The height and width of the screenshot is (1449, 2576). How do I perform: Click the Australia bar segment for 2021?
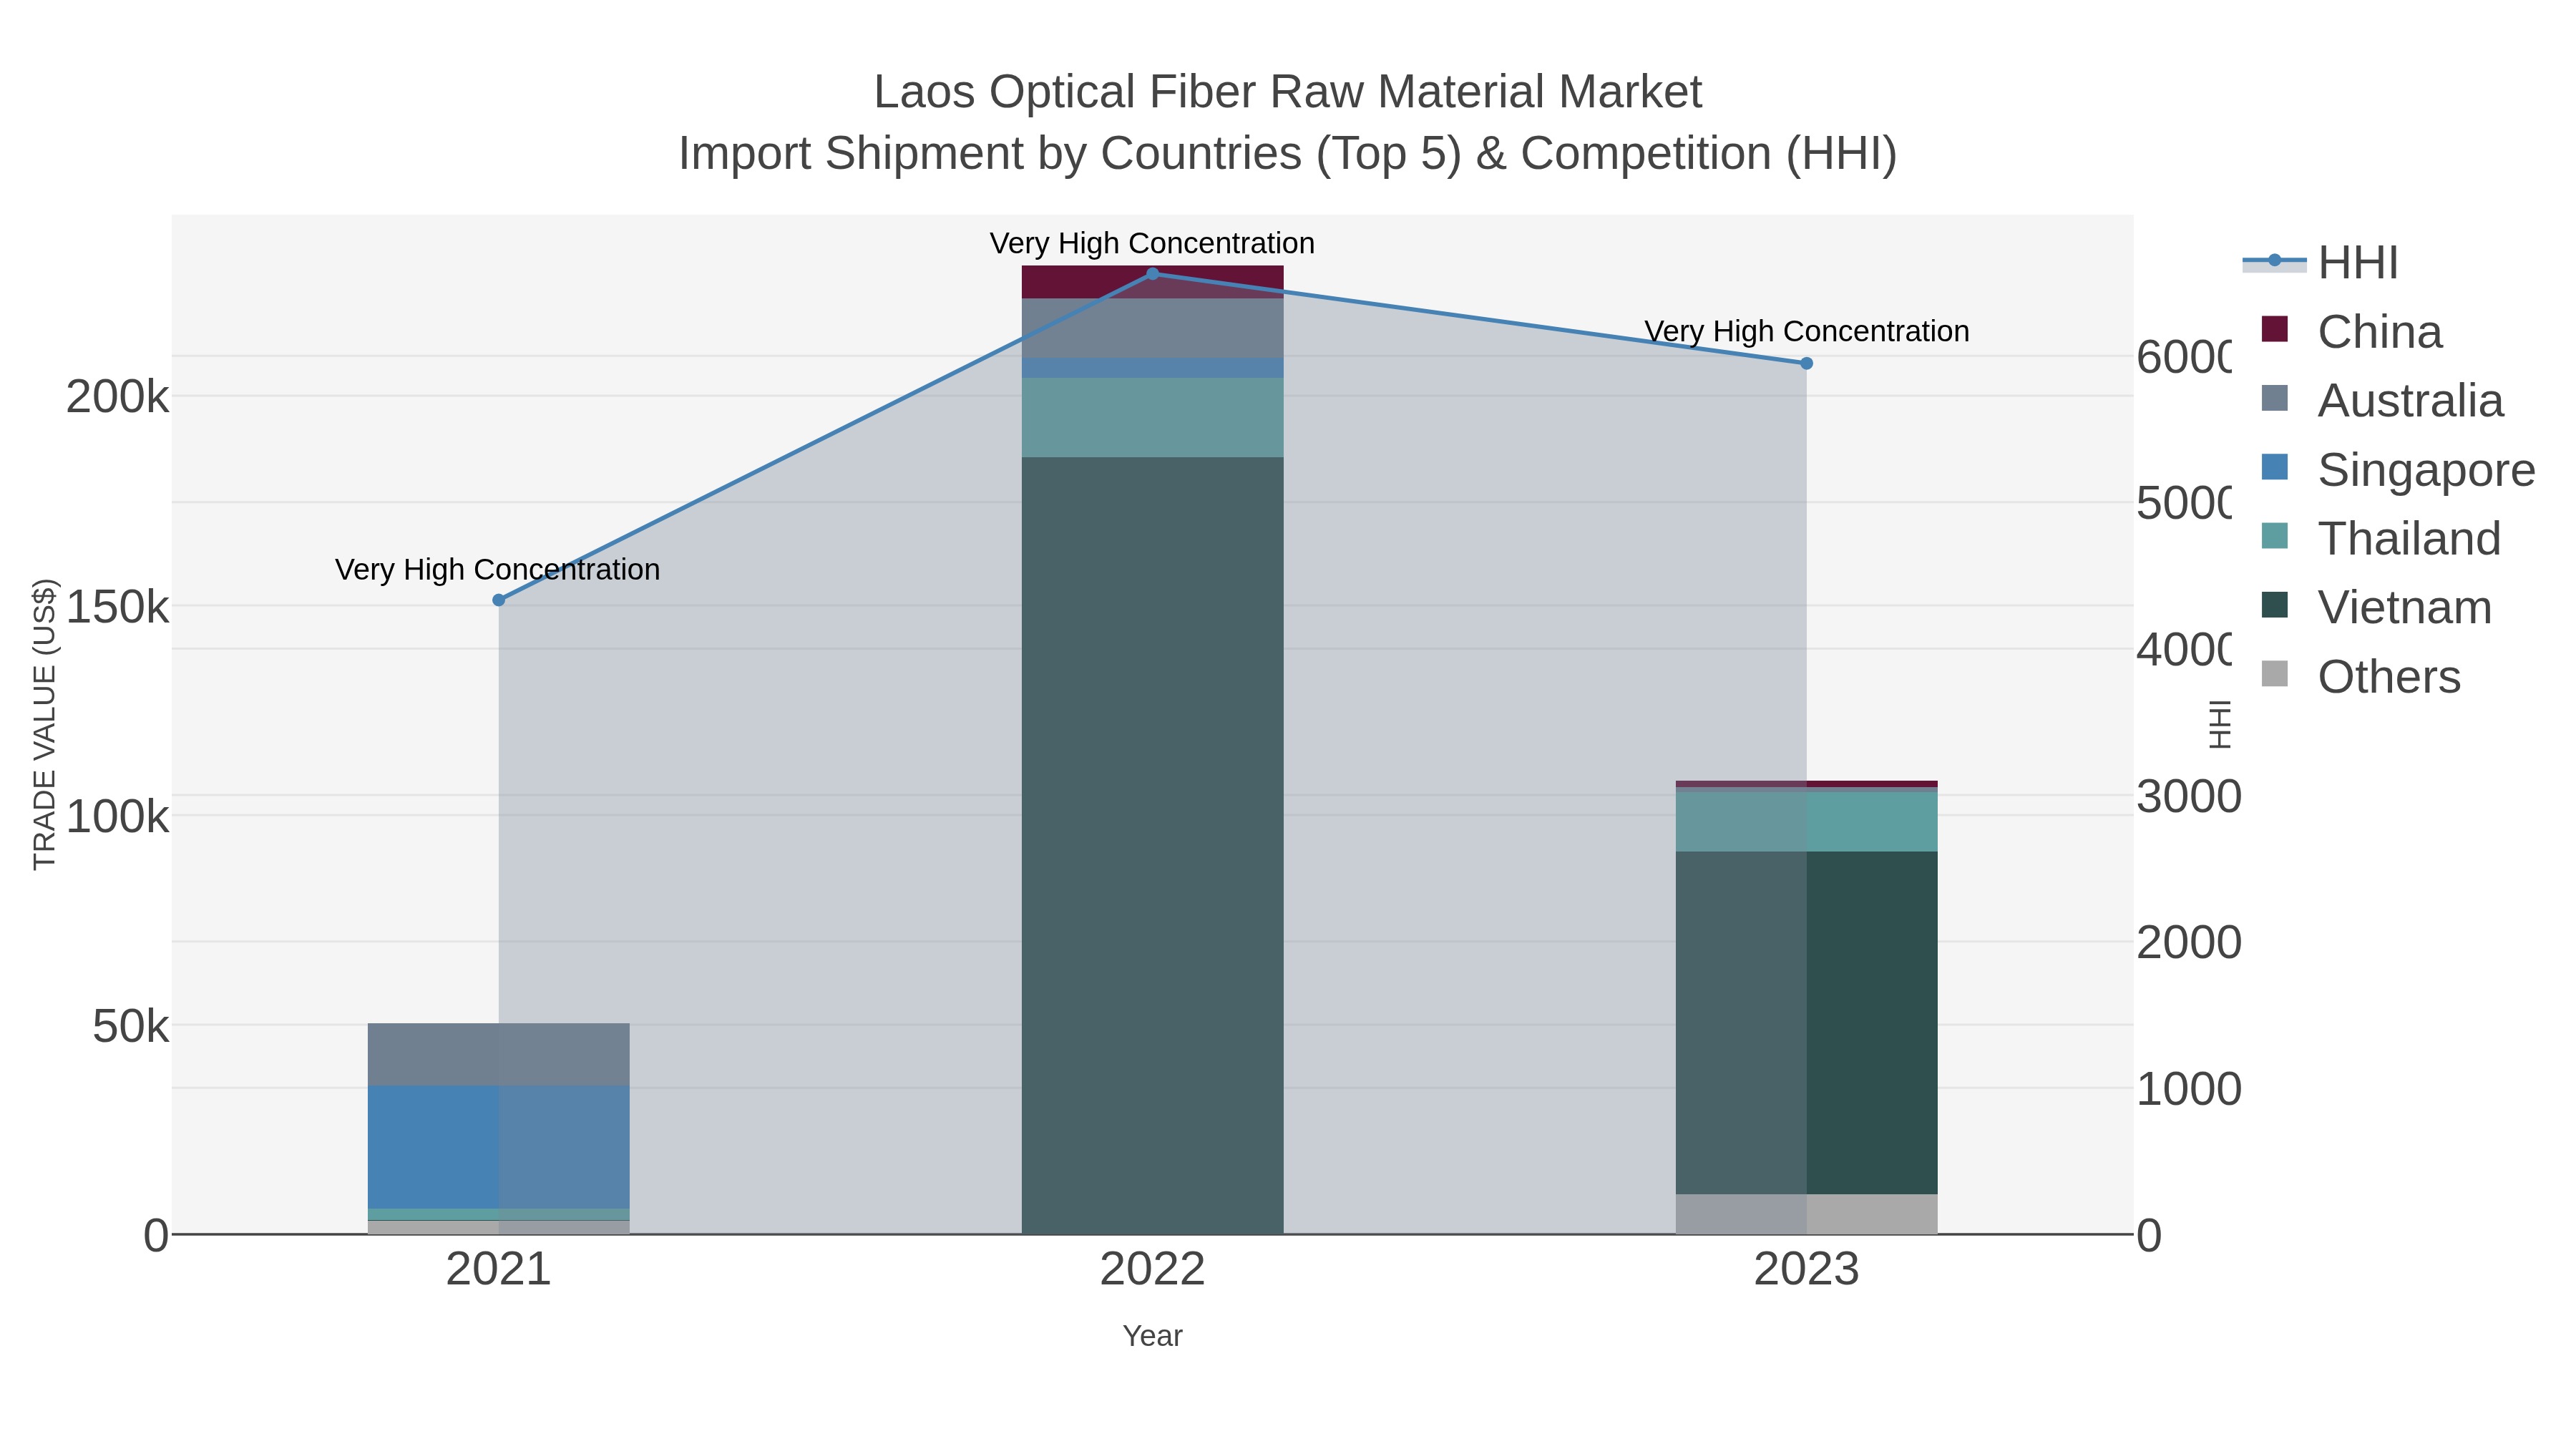499,1055
